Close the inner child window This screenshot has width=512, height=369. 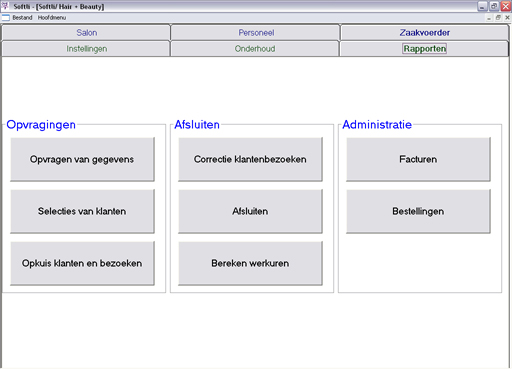coord(507,18)
